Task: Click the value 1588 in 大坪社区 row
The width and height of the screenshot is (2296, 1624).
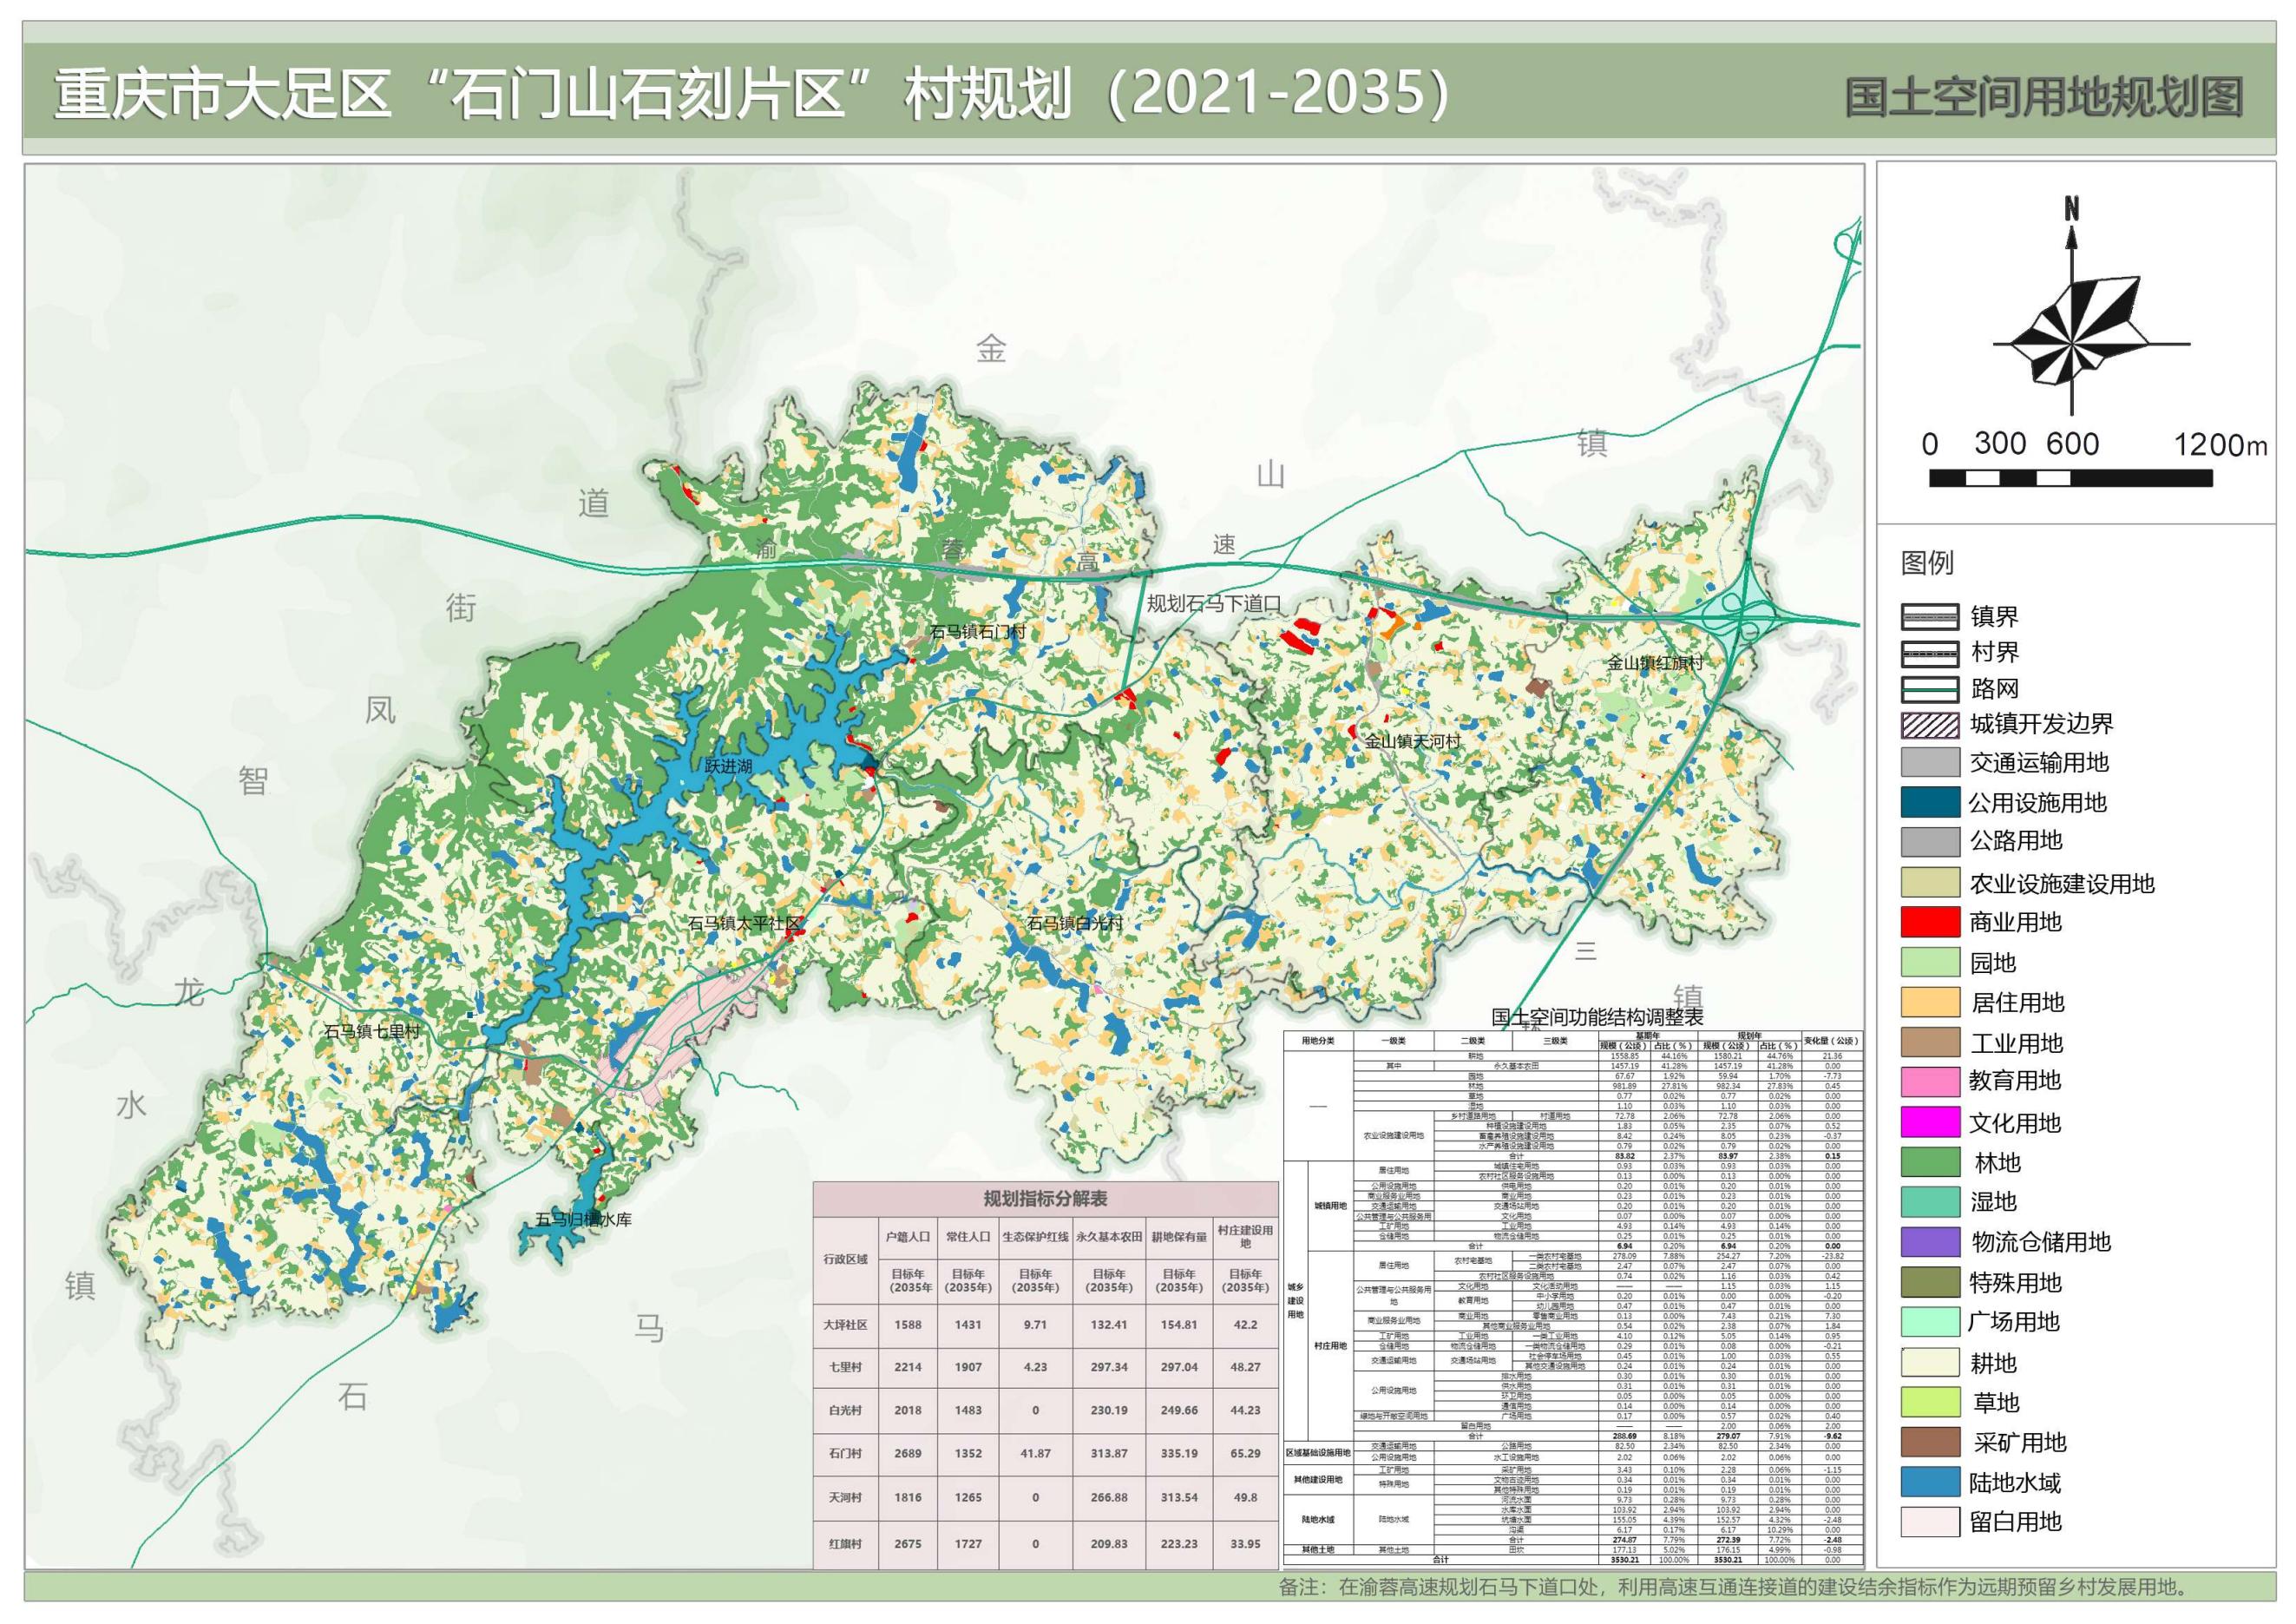Action: [908, 1325]
